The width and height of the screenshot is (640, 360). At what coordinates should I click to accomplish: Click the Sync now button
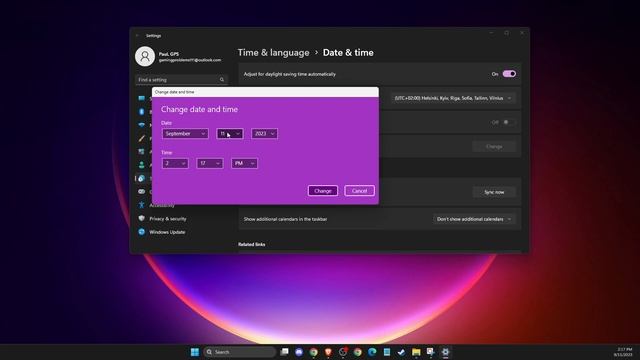[494, 192]
